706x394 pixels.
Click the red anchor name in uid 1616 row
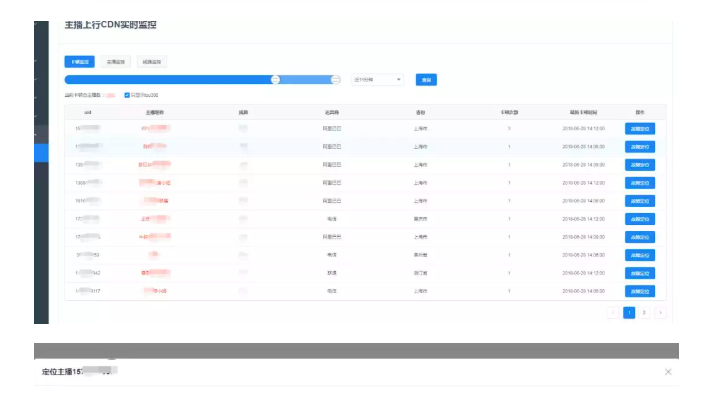[156, 200]
